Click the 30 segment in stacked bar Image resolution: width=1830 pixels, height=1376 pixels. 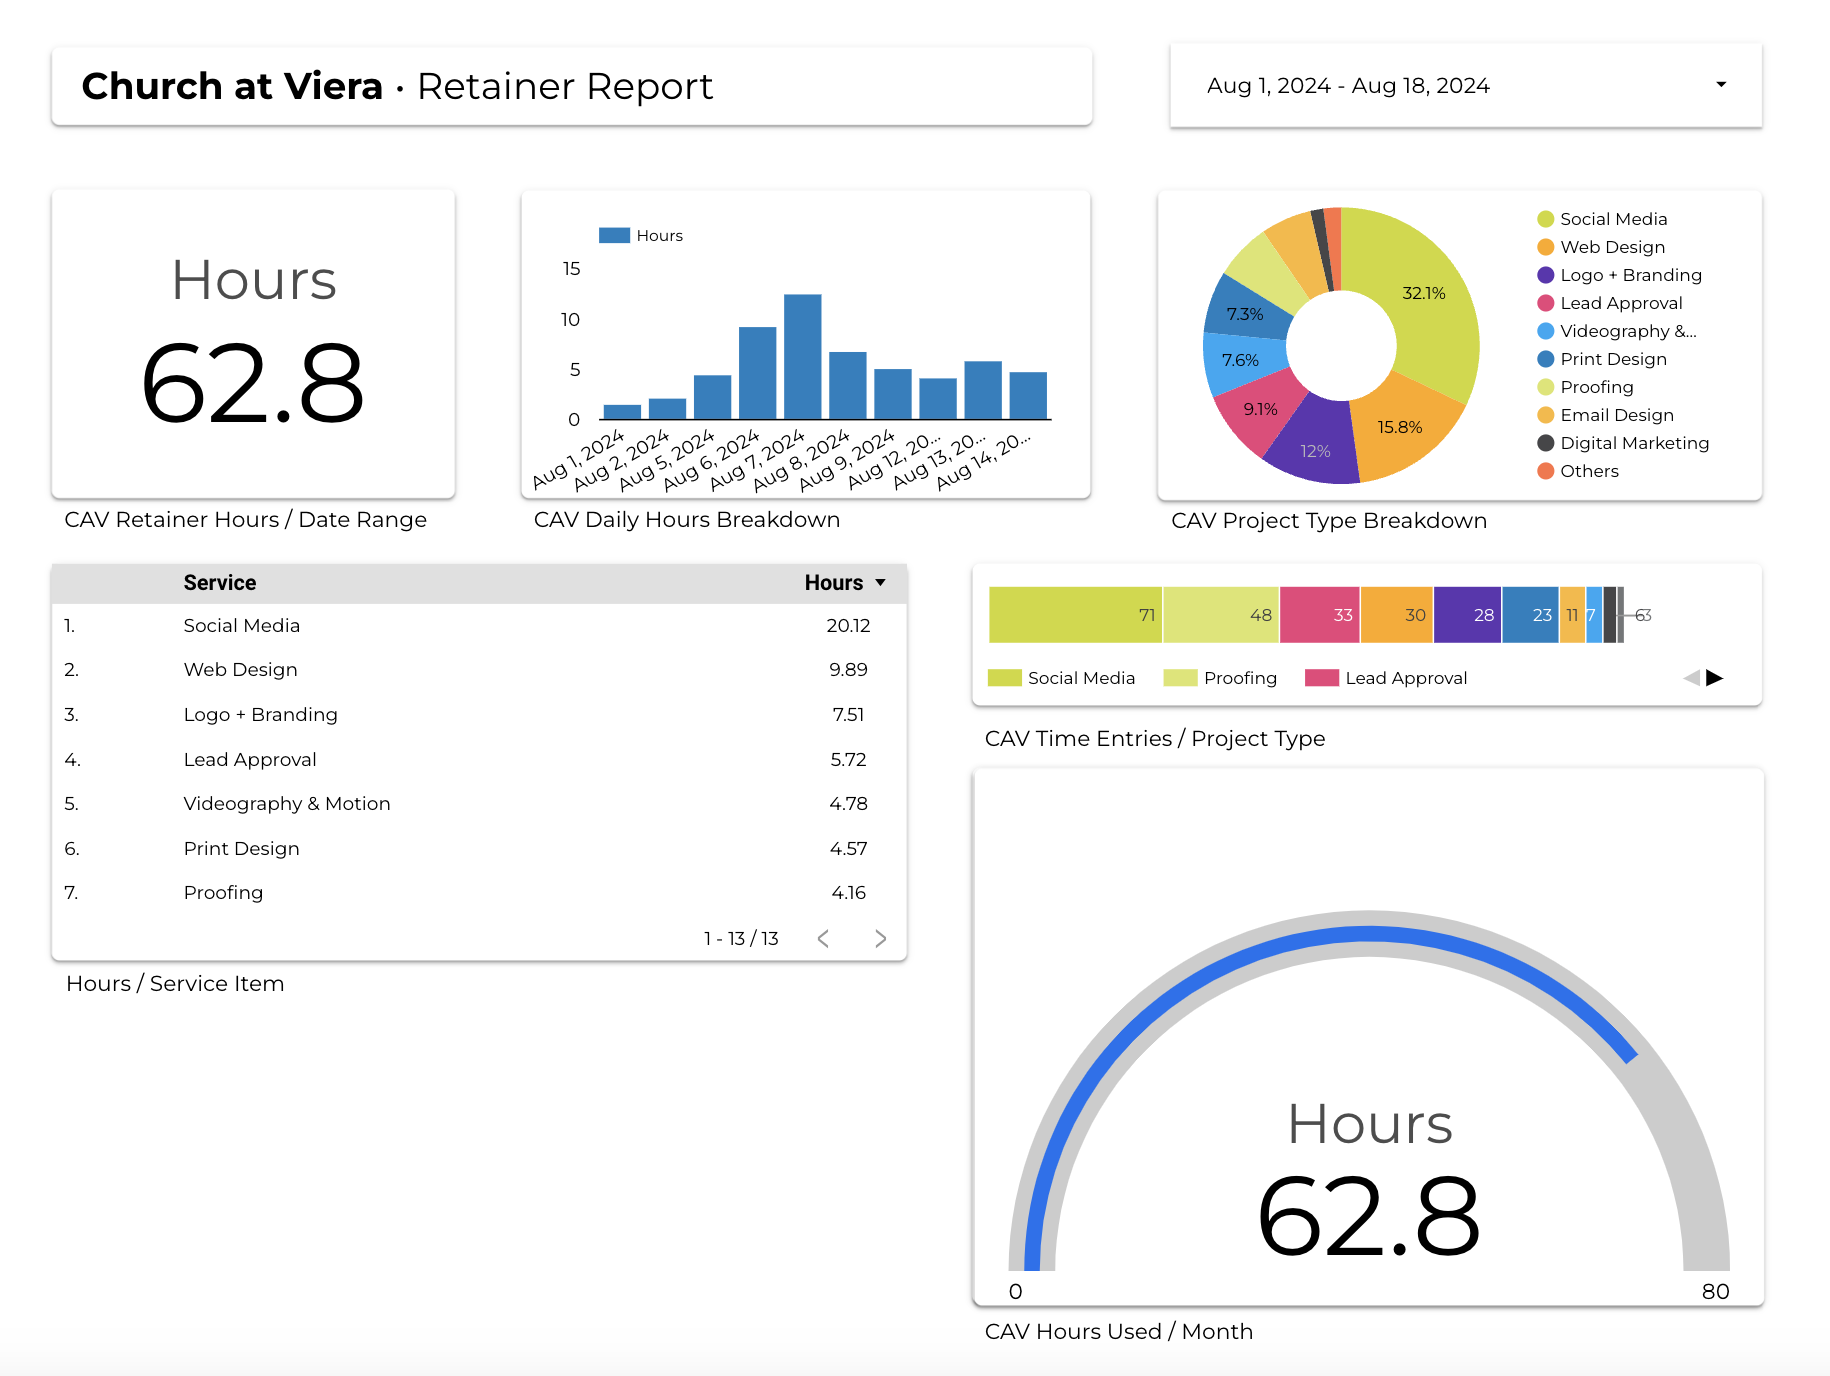pos(1397,615)
